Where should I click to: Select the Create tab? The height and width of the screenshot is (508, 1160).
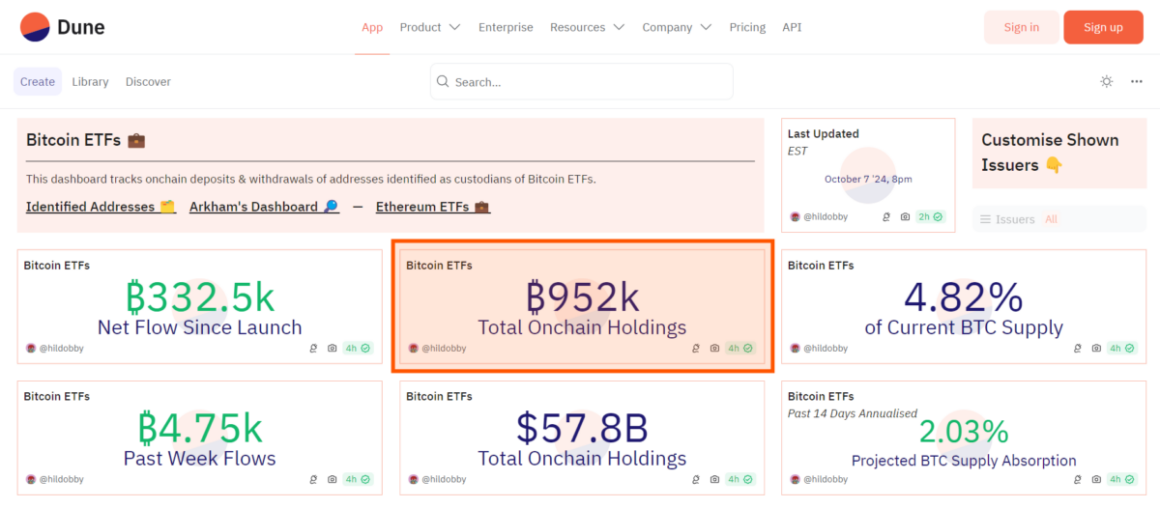coord(38,81)
